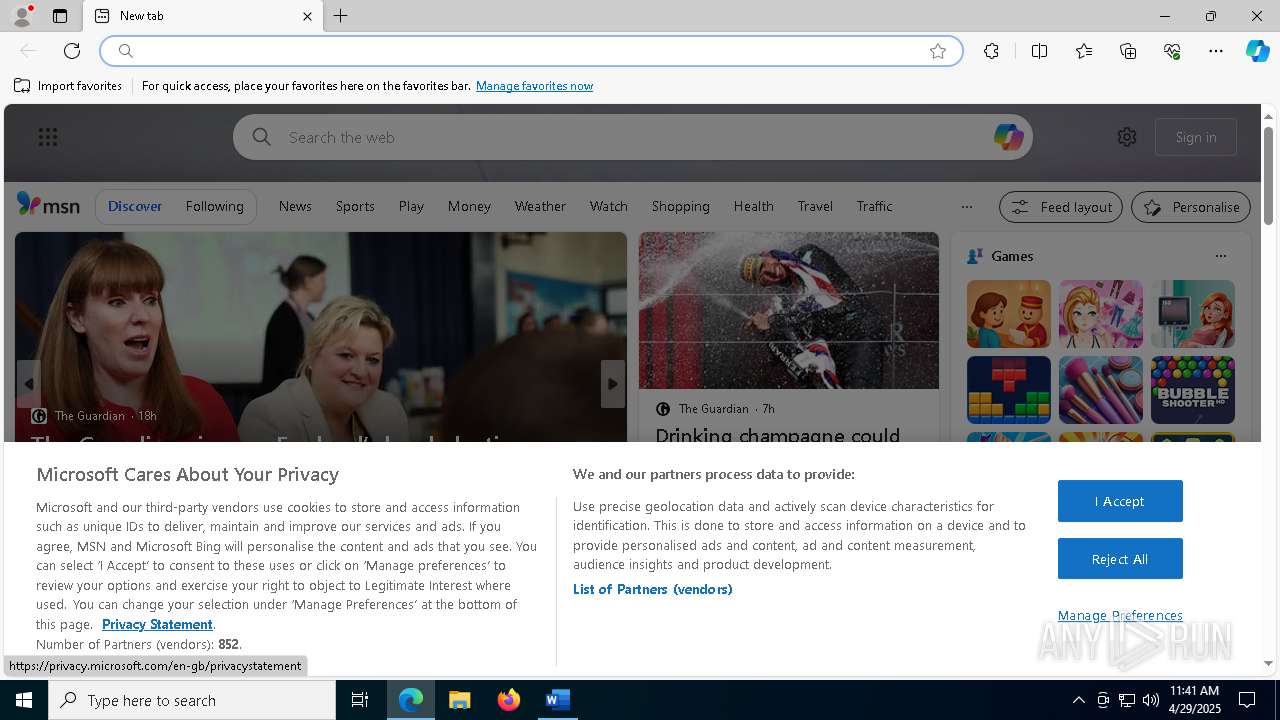Open the Health section
1280x720 pixels.
tap(753, 206)
